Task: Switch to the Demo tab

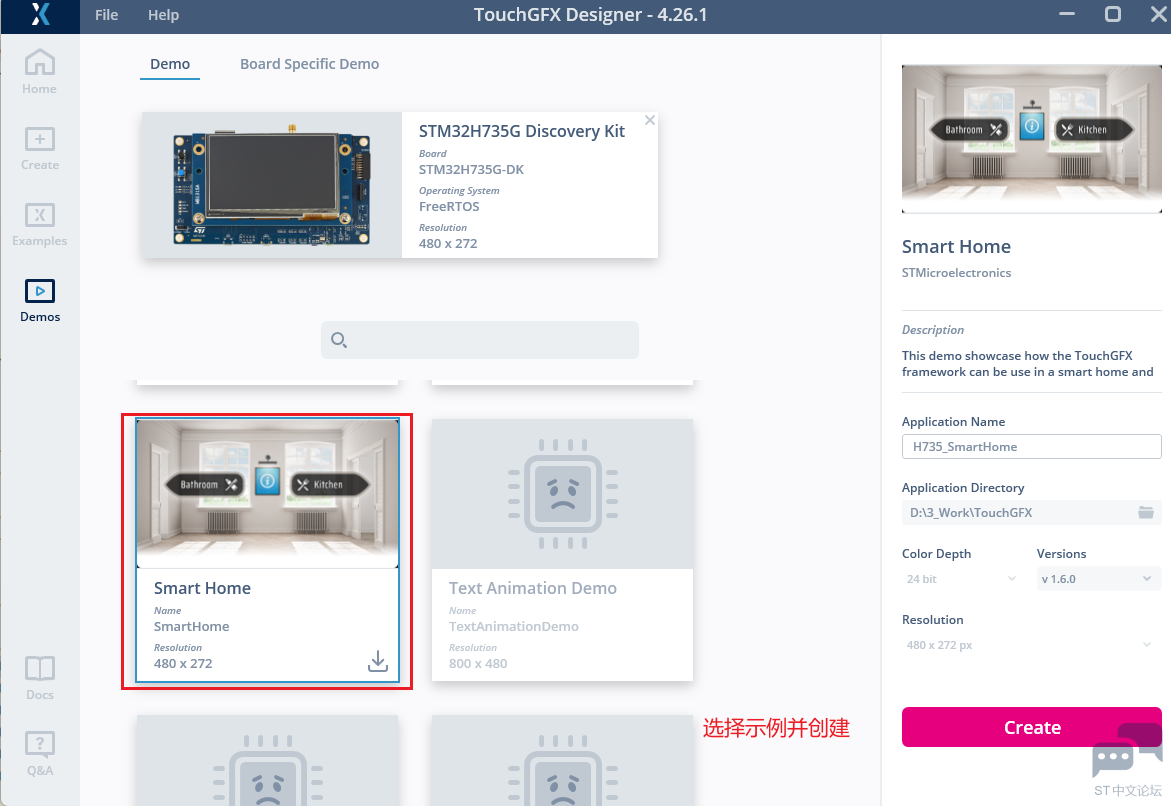Action: click(170, 64)
